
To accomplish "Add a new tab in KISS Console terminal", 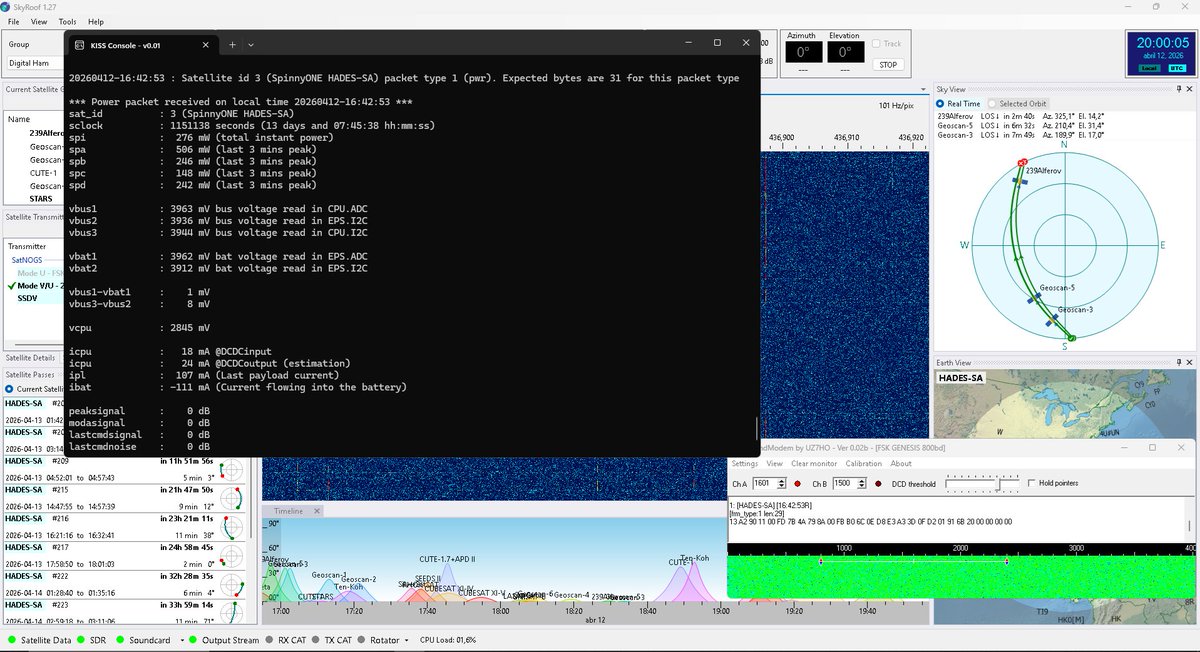I will point(231,44).
